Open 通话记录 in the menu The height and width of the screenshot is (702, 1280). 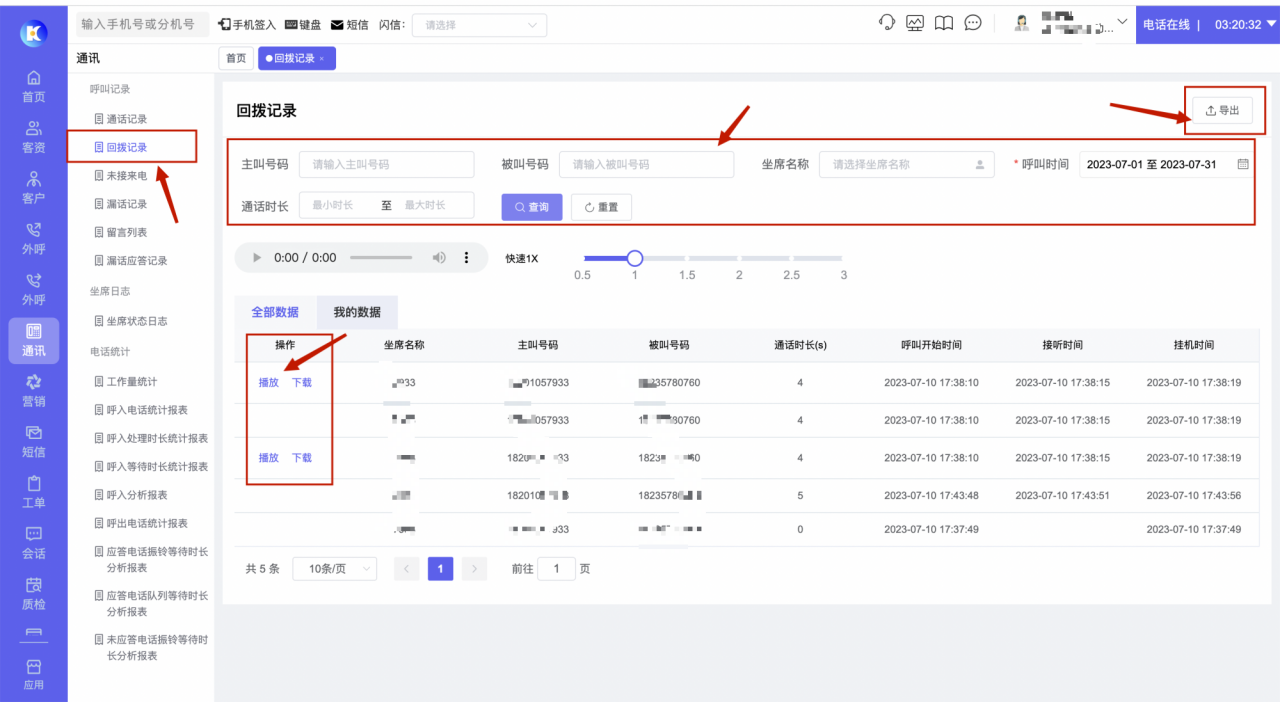click(120, 119)
